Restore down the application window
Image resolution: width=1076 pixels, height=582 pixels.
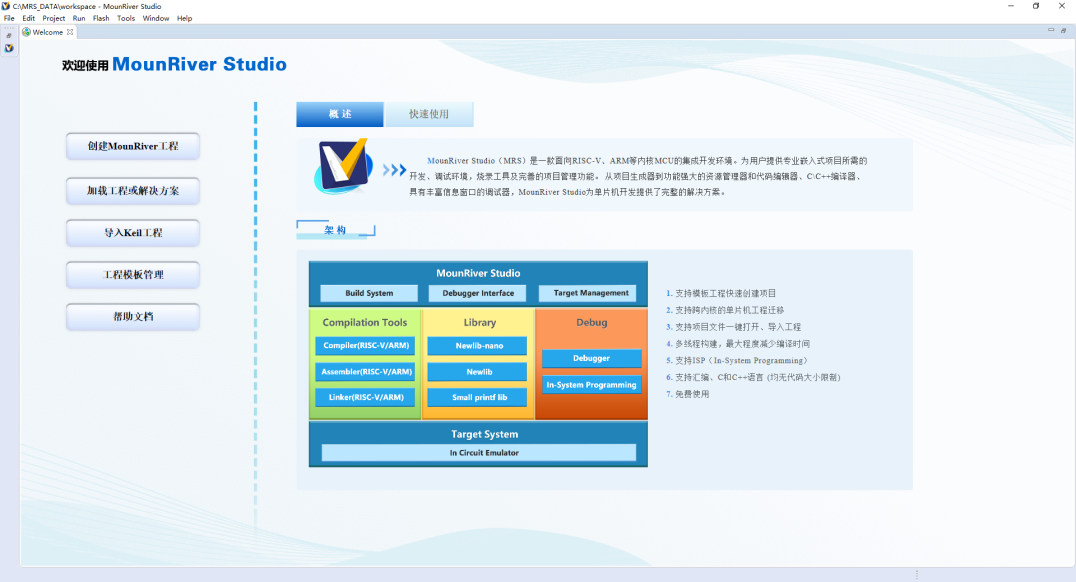pos(1036,6)
